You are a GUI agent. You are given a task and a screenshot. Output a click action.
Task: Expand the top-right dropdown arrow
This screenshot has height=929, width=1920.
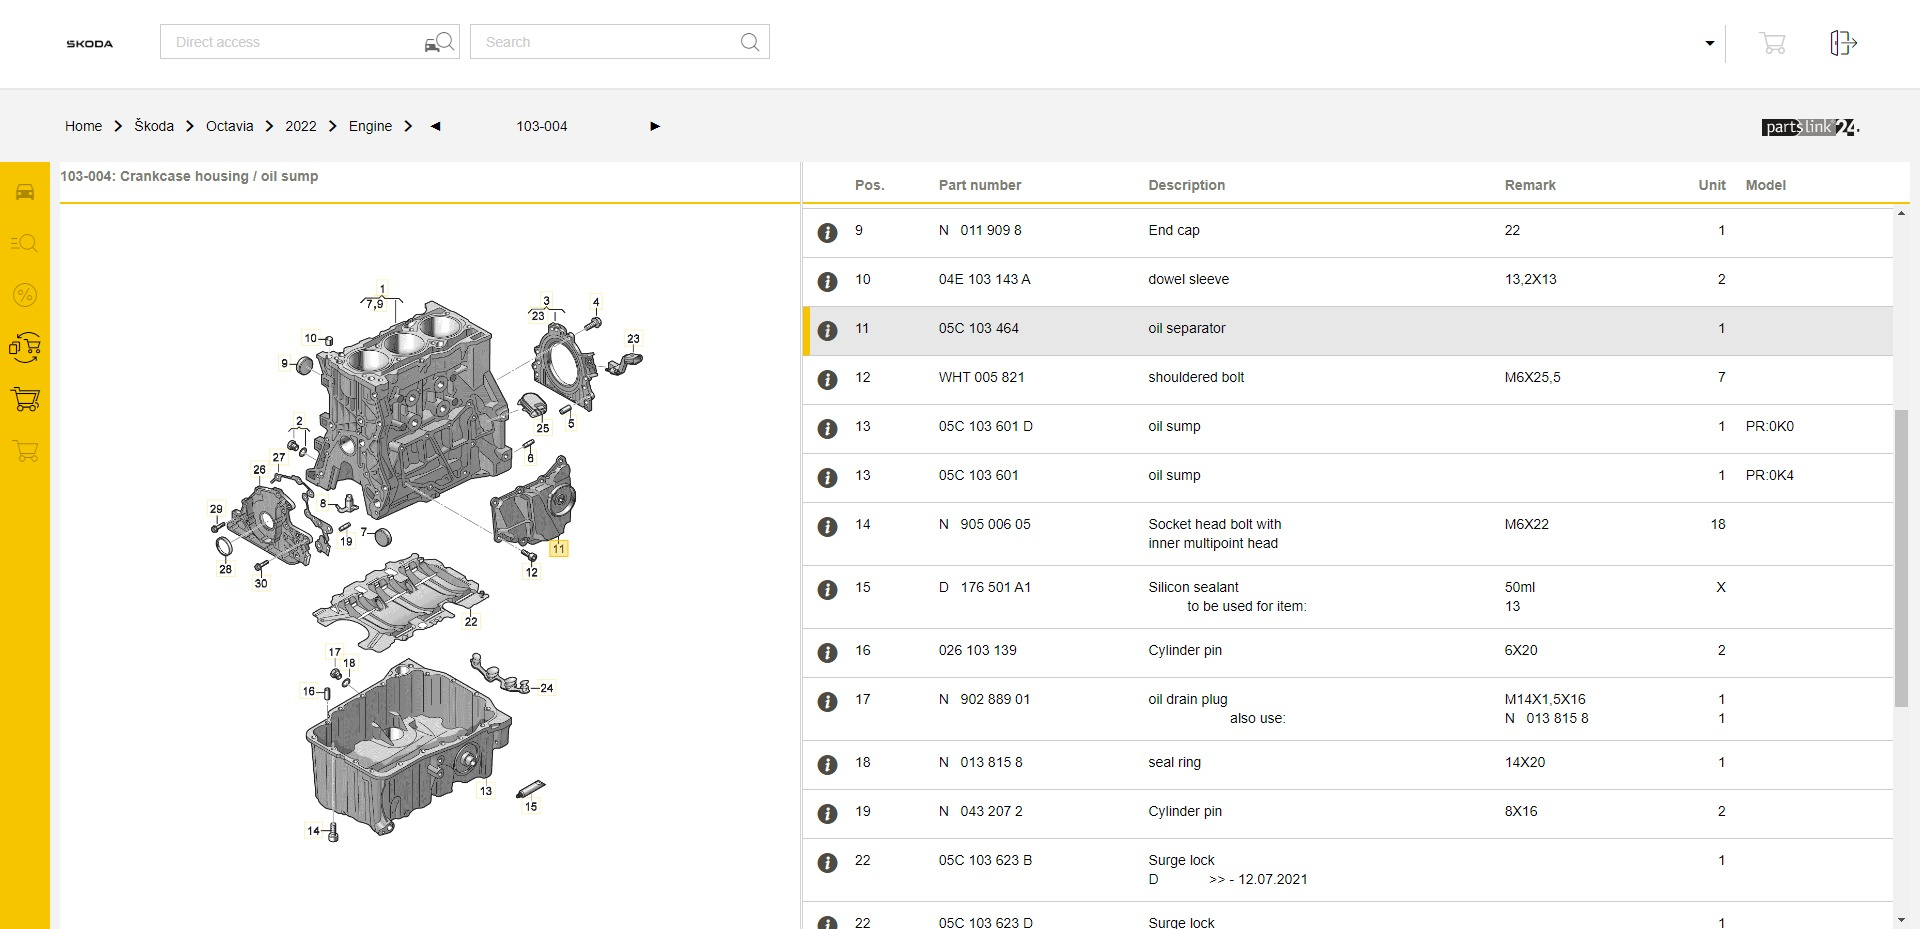pos(1709,43)
